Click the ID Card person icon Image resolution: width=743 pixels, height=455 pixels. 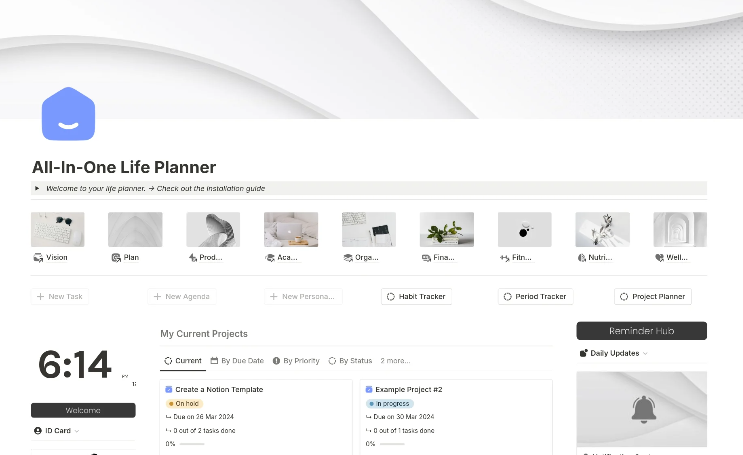[x=38, y=430]
